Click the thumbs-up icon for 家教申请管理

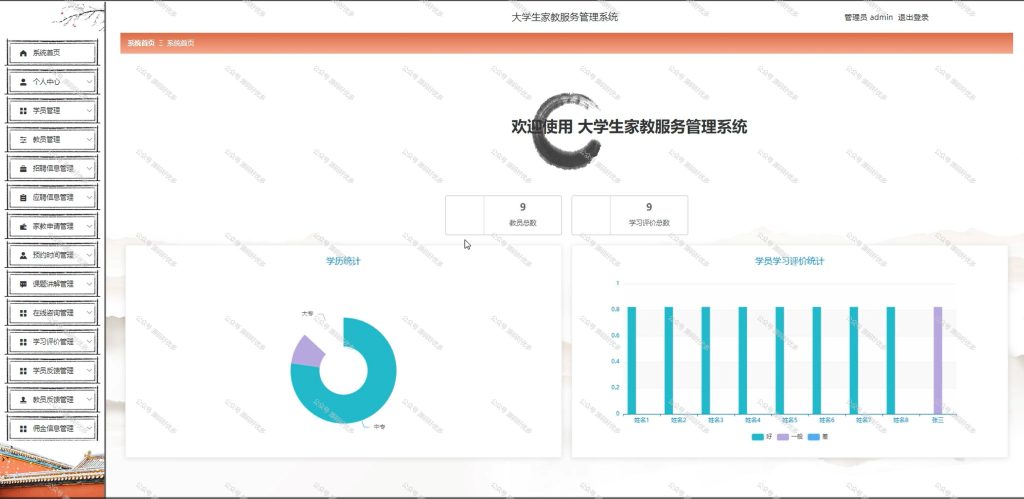tap(24, 227)
